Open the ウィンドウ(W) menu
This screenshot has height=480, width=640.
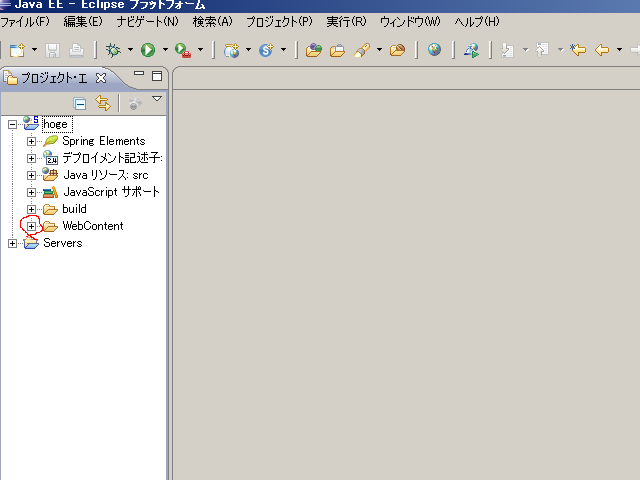click(410, 22)
